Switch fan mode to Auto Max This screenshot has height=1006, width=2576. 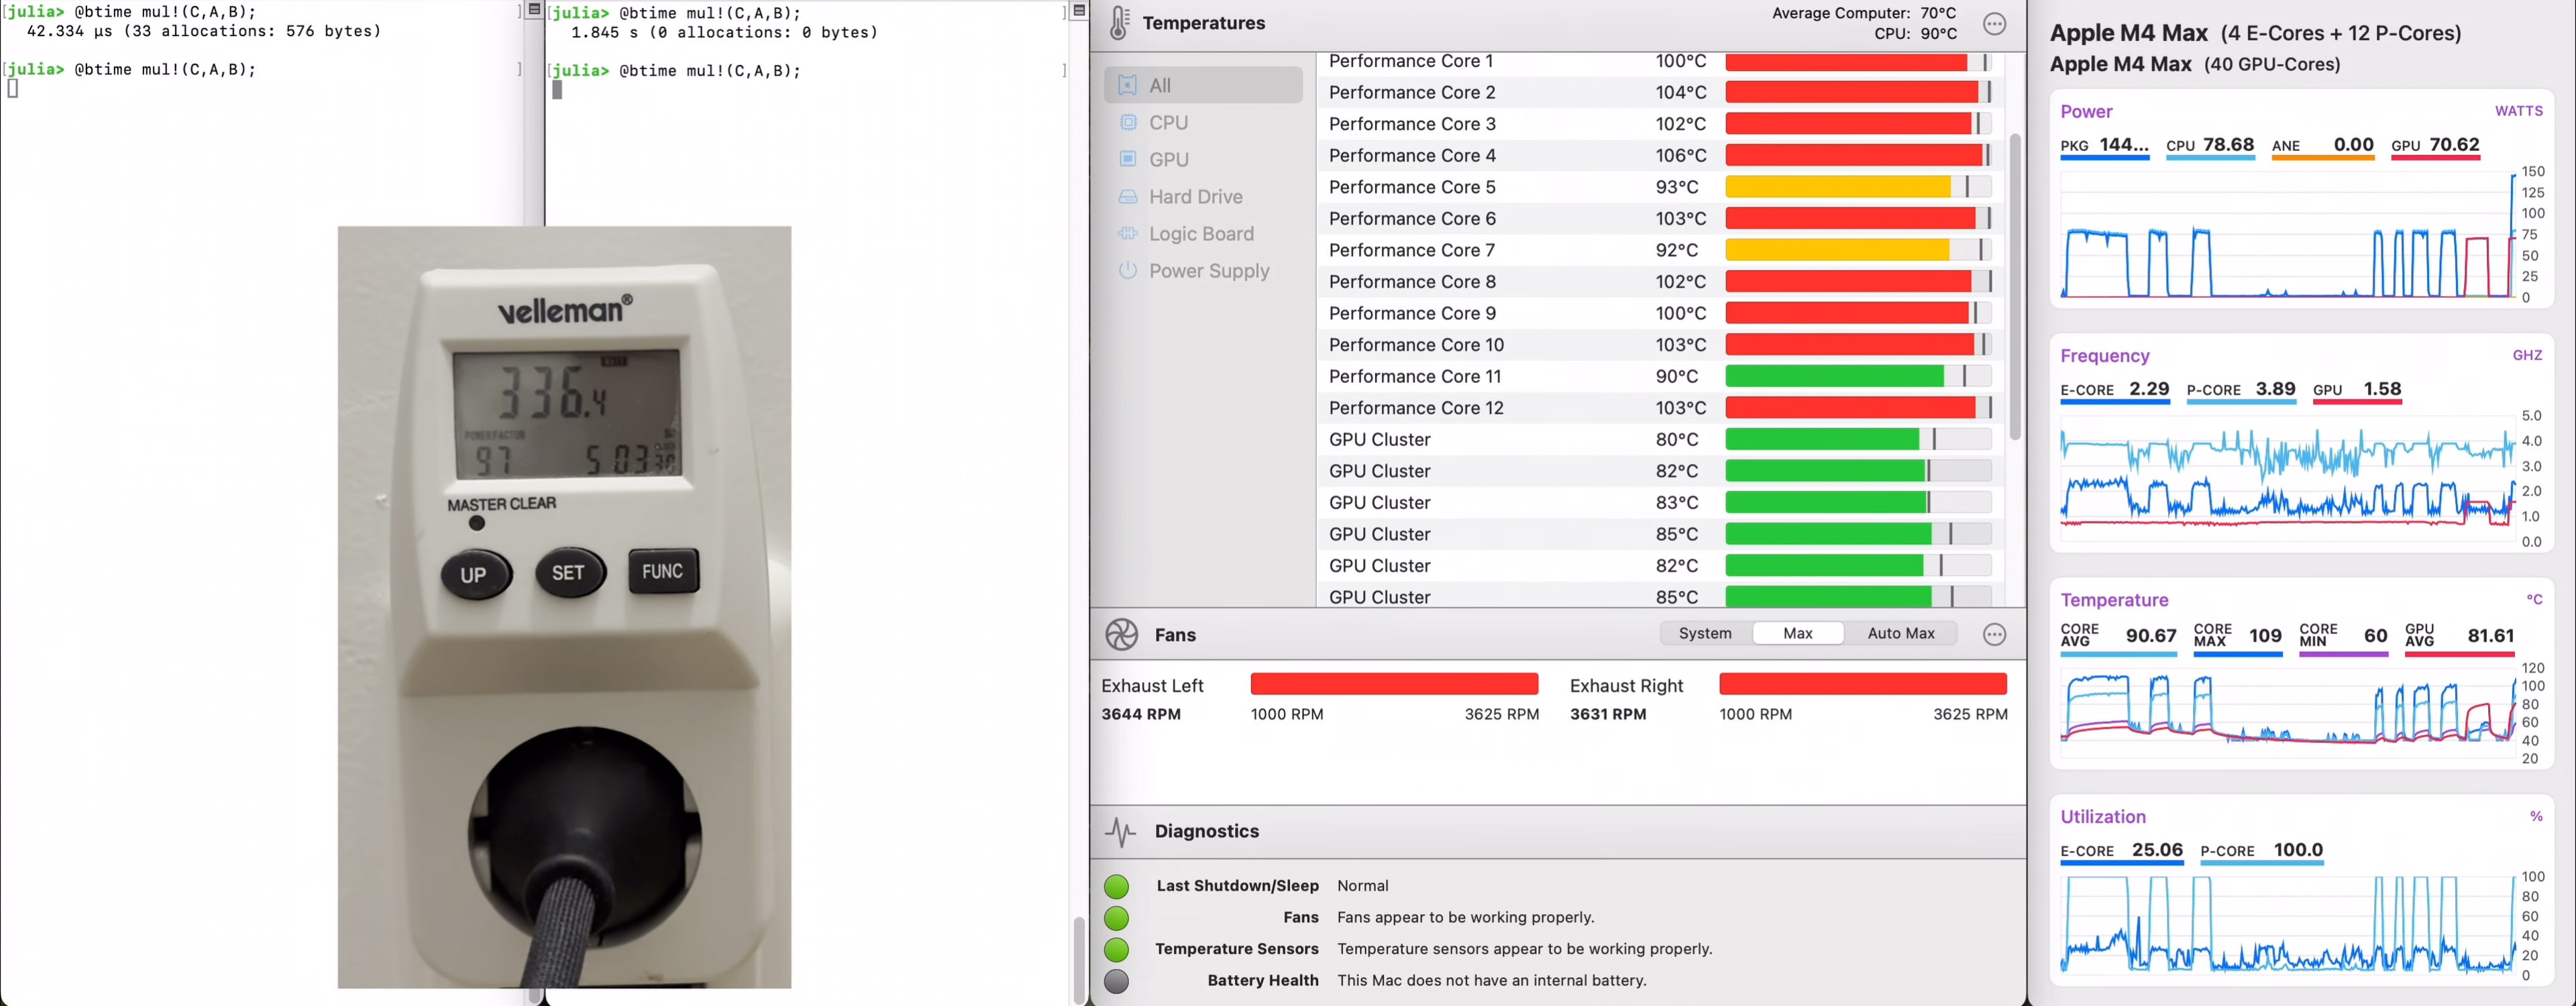[x=1900, y=633]
